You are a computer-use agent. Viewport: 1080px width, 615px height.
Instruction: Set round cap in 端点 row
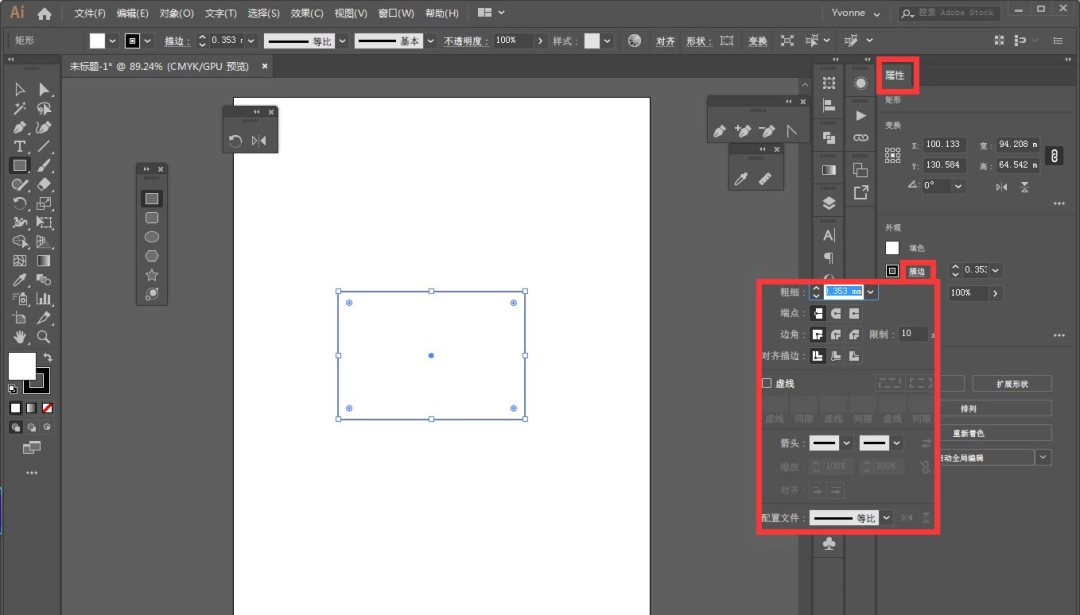coord(835,313)
